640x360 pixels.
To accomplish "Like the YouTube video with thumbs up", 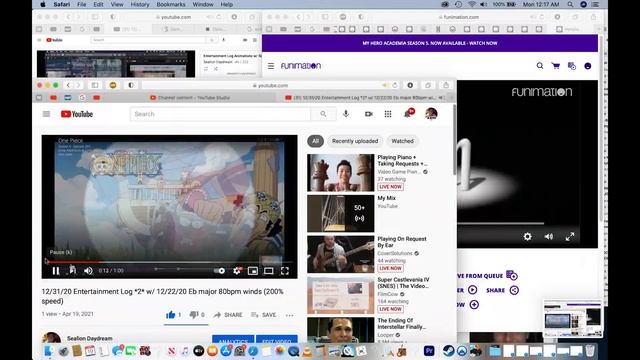I will point(173,315).
